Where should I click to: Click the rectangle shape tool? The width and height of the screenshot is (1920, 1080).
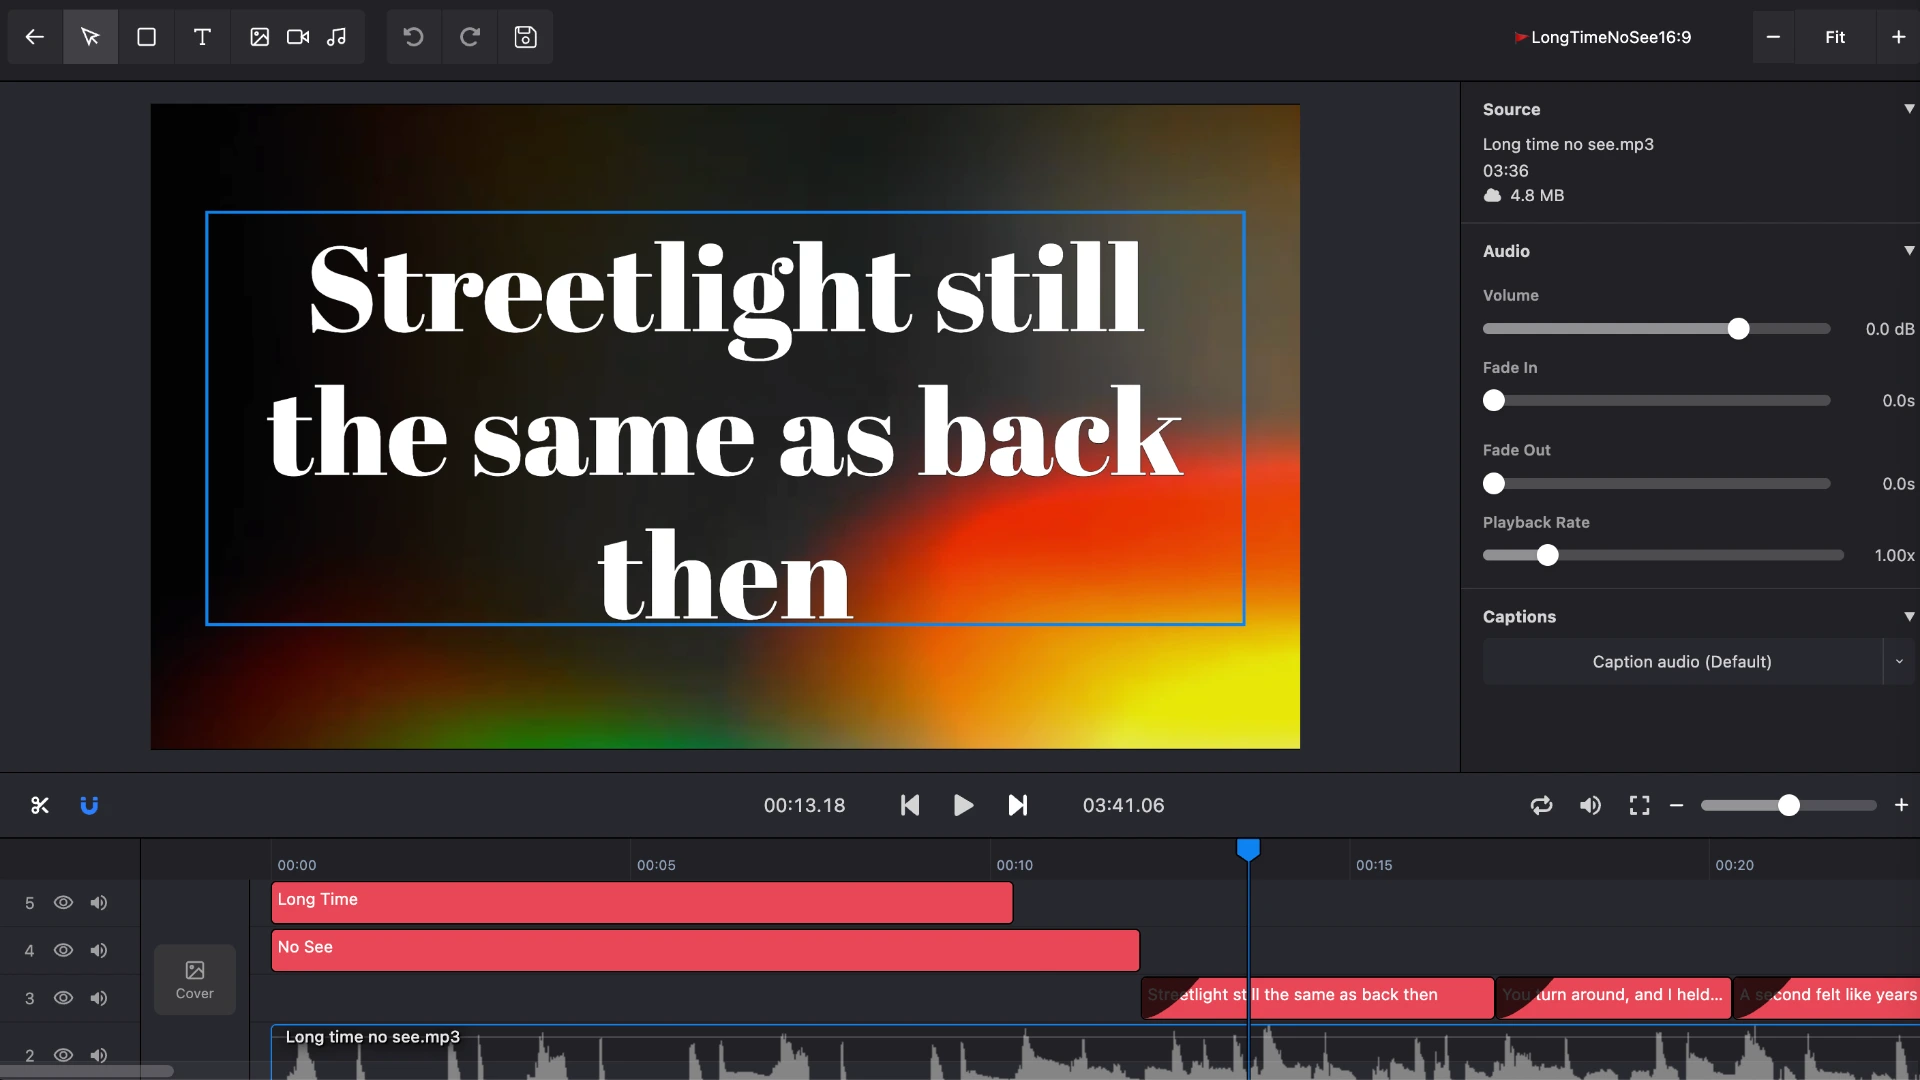point(146,37)
